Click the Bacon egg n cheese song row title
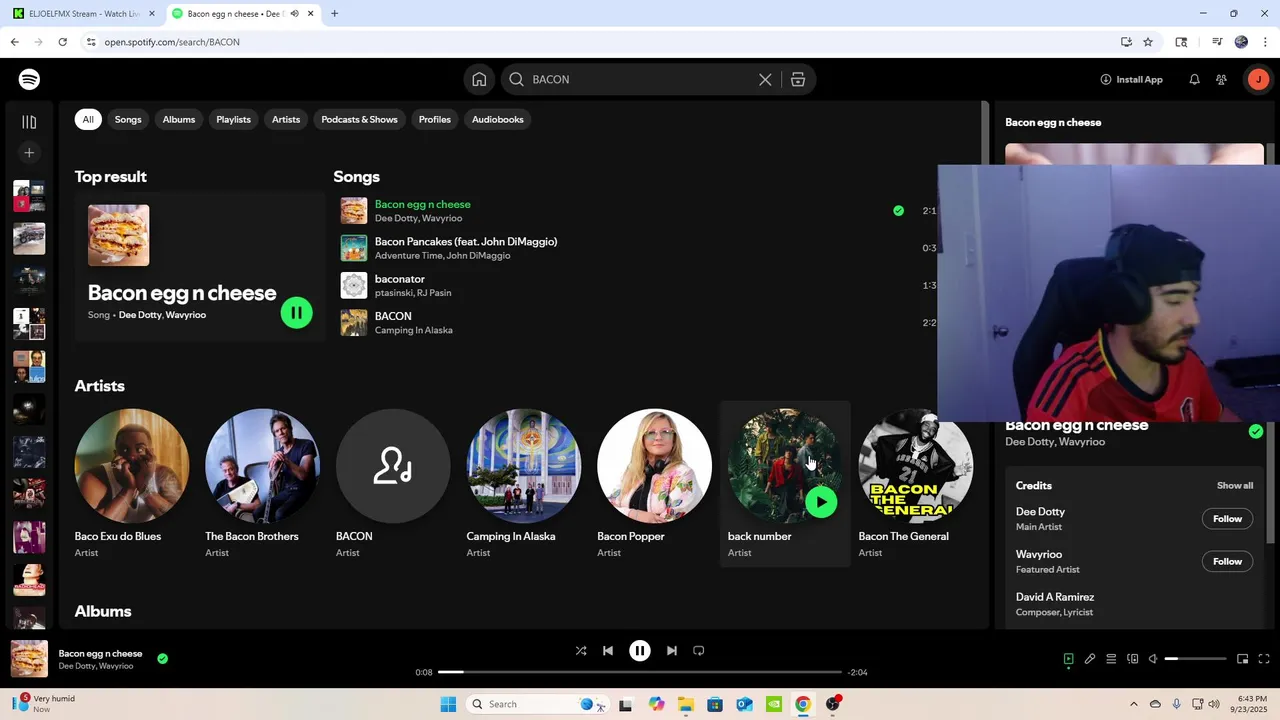The image size is (1280, 720). click(422, 204)
